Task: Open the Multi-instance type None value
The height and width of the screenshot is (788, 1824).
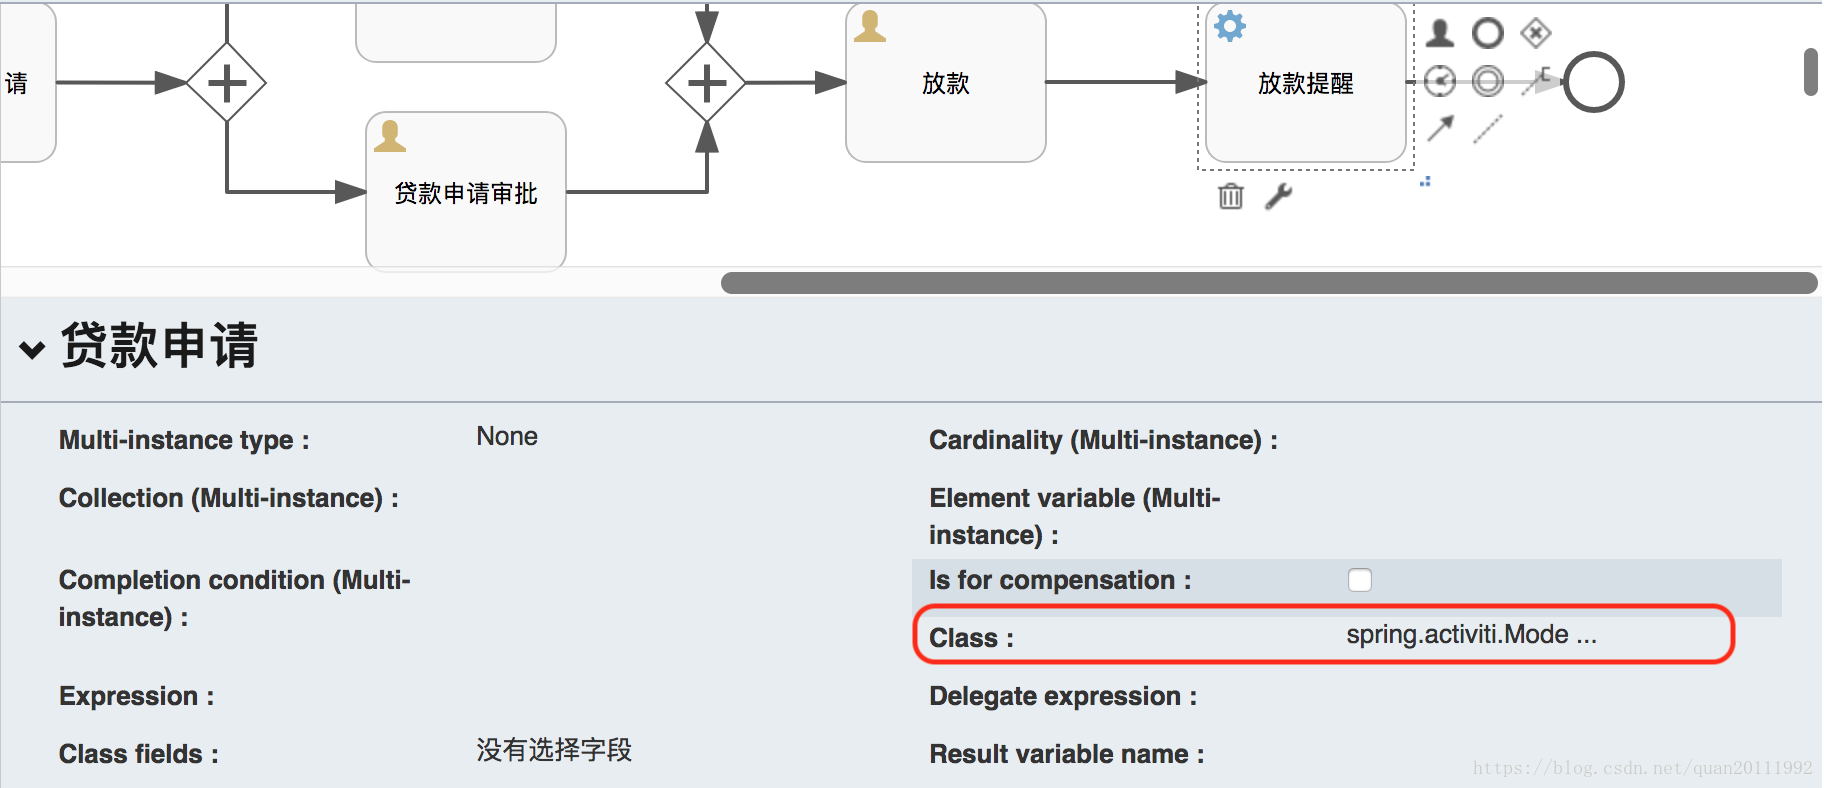Action: (x=507, y=437)
